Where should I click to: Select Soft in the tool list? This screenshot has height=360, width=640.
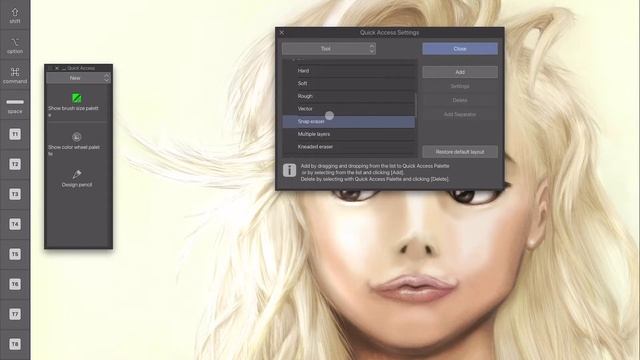[x=349, y=83]
